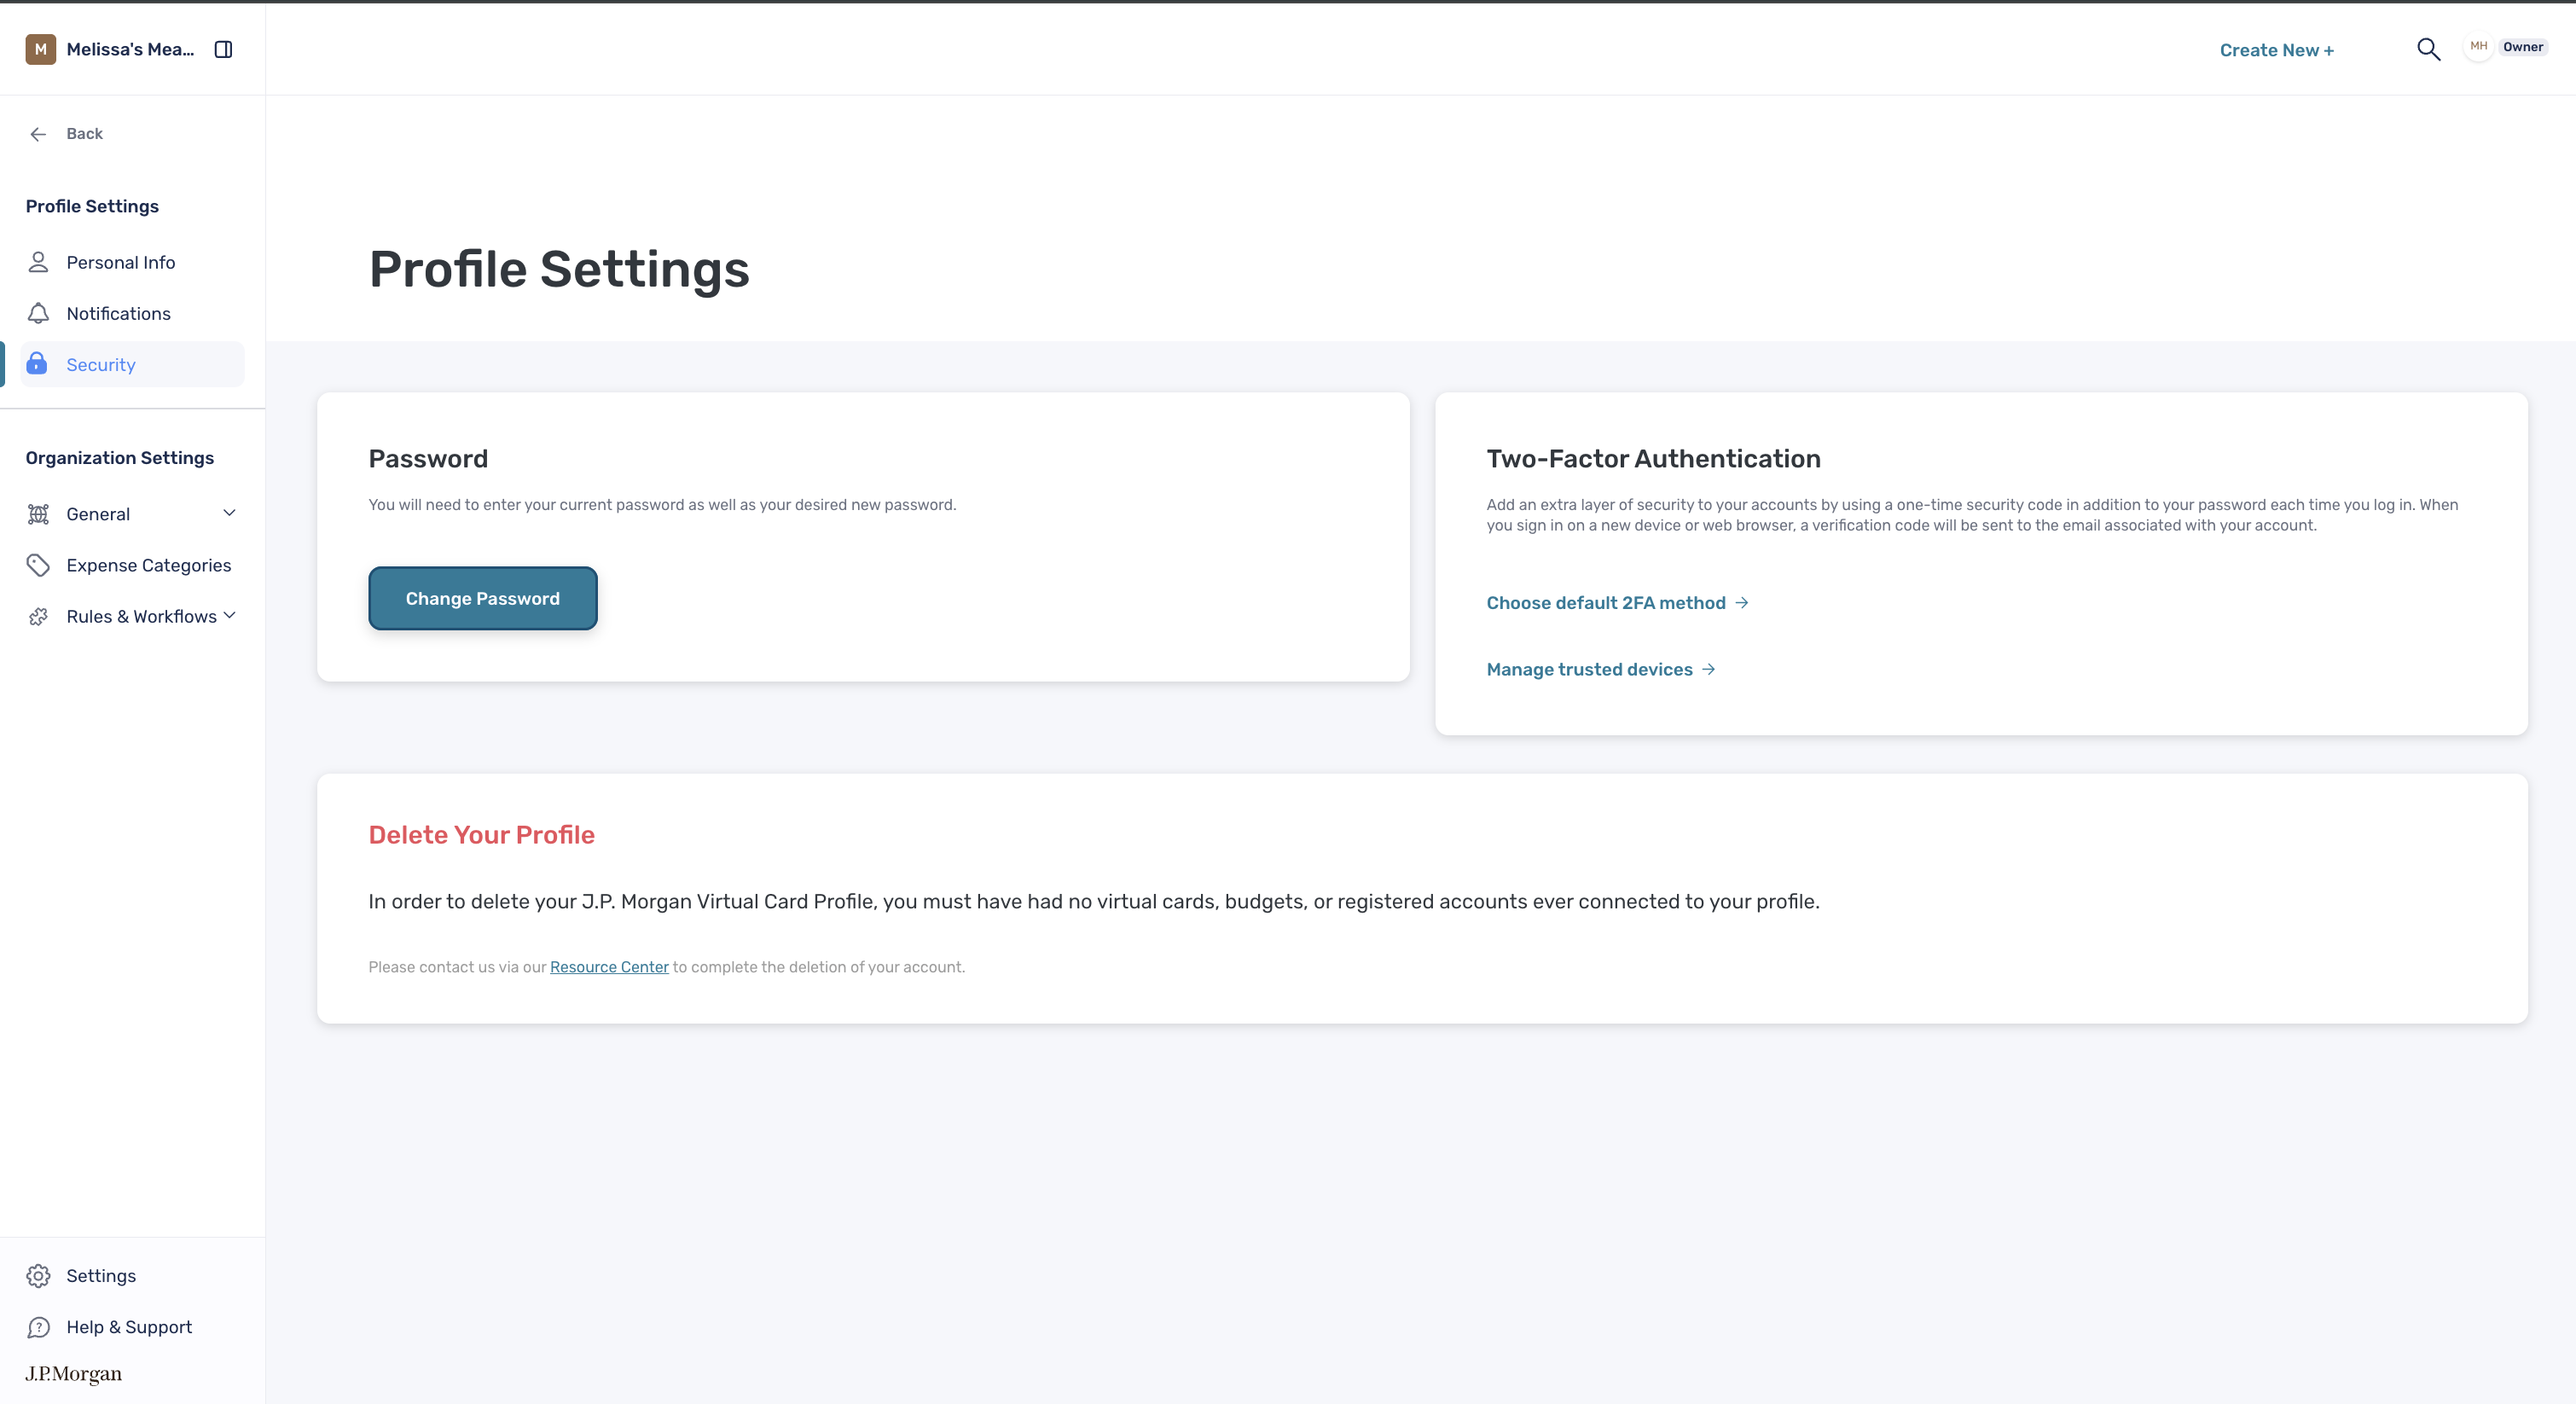The width and height of the screenshot is (2576, 1404).
Task: Click the Profile Settings sidebar heading
Action: [92, 206]
